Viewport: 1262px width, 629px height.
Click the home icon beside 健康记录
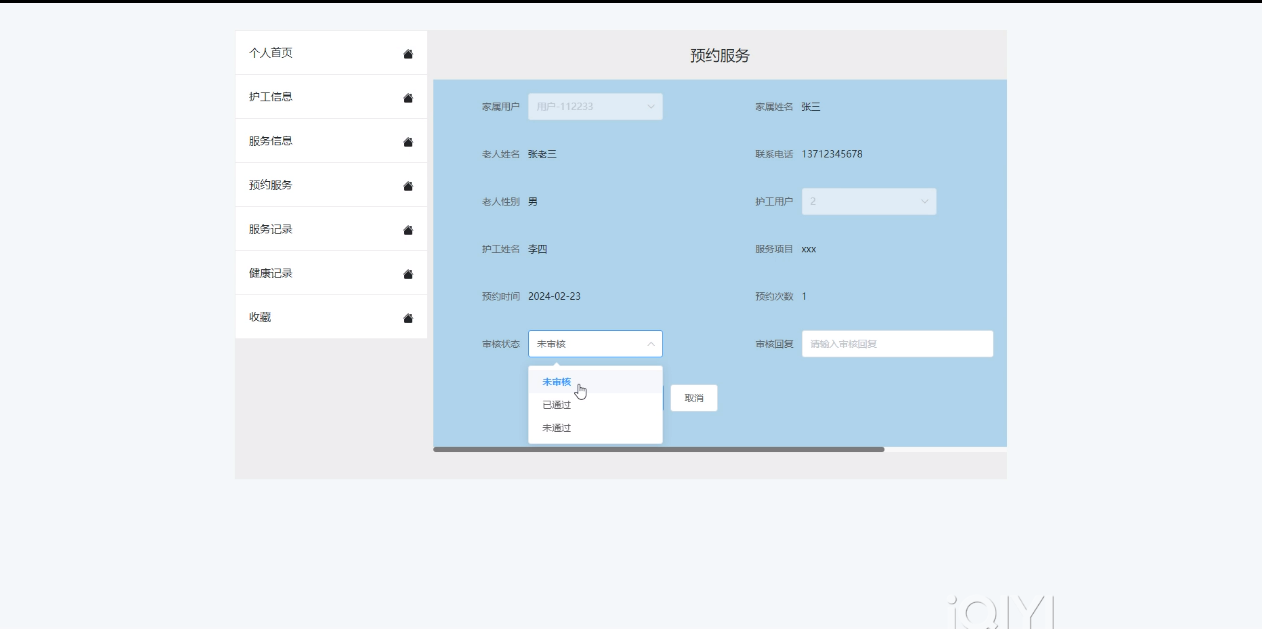(x=408, y=274)
